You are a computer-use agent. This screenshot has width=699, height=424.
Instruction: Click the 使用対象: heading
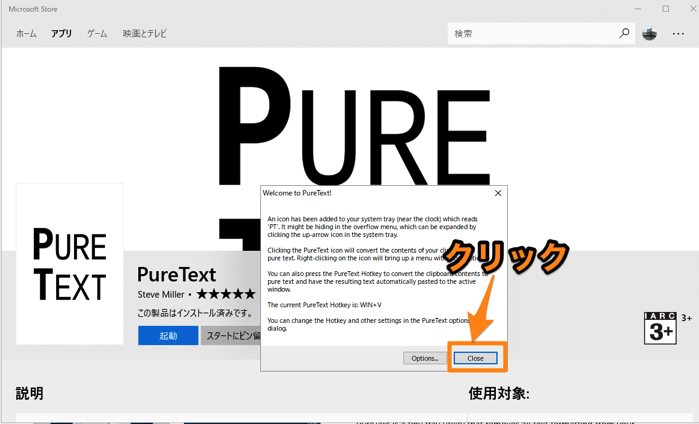tap(499, 393)
